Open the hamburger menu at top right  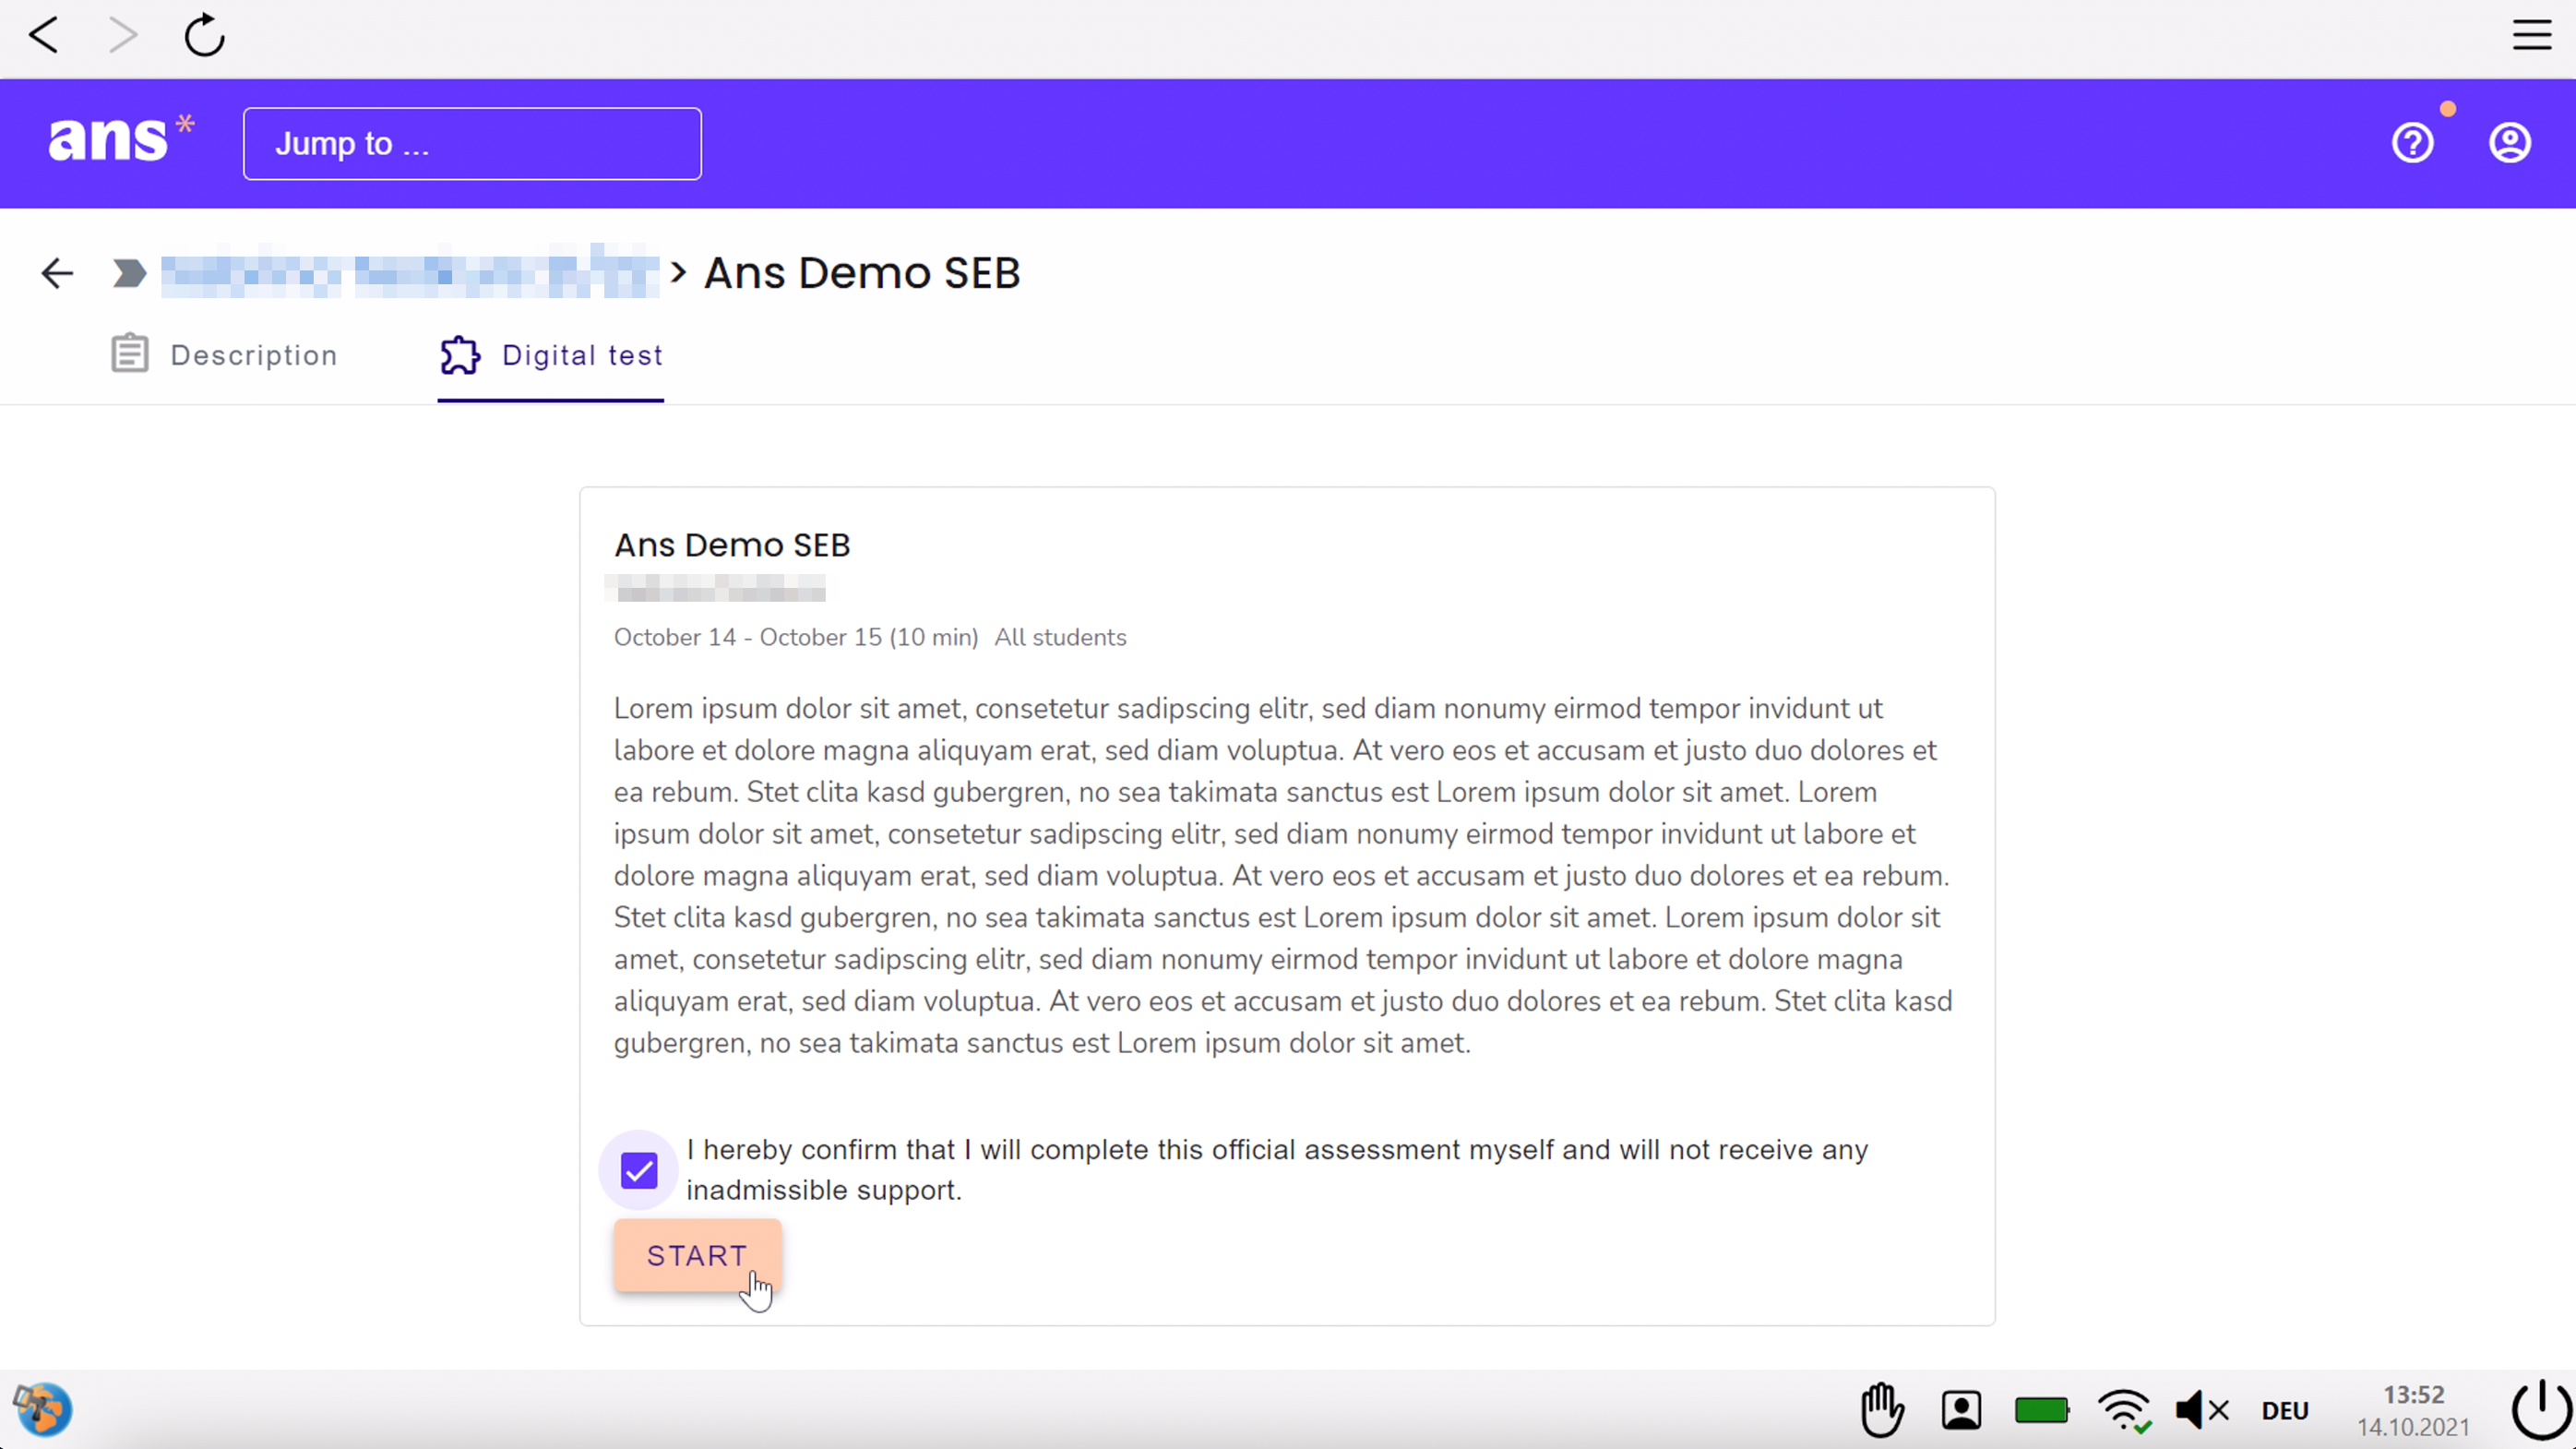[x=2531, y=36]
